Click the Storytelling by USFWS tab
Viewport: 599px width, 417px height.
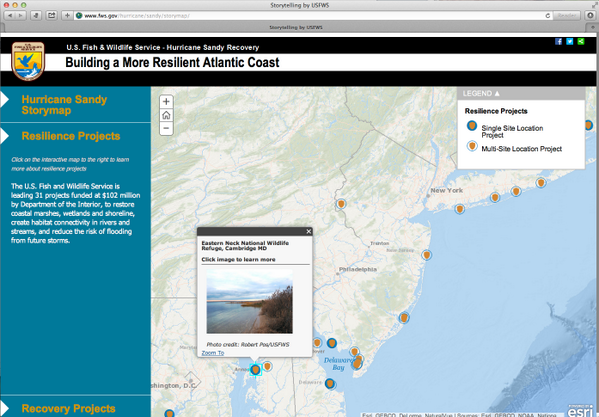click(x=296, y=27)
